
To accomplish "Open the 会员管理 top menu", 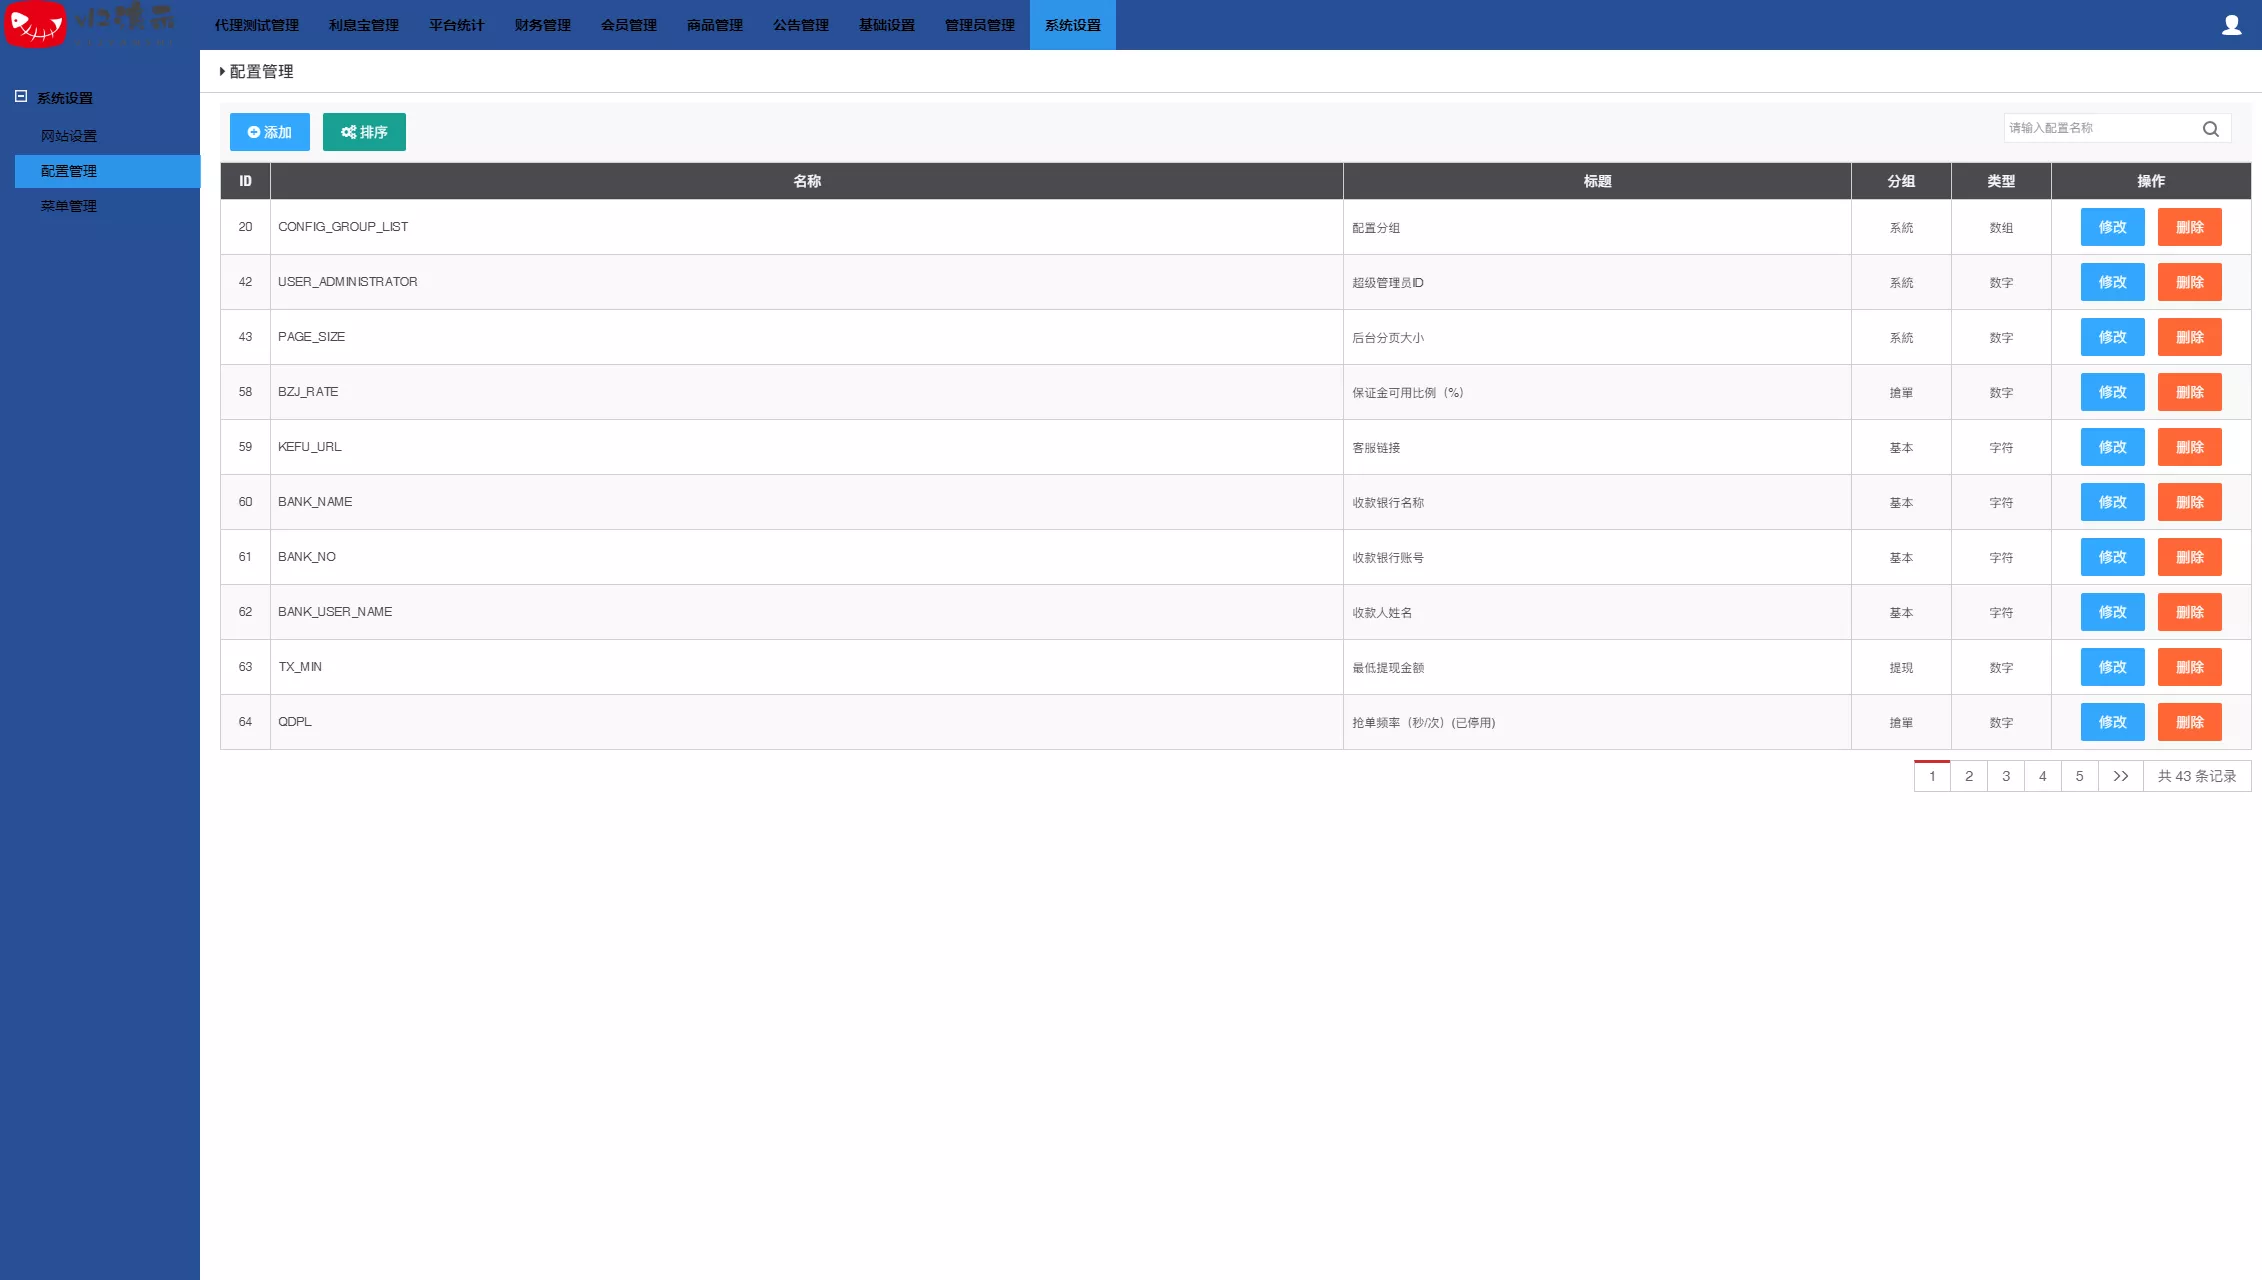I will (628, 25).
